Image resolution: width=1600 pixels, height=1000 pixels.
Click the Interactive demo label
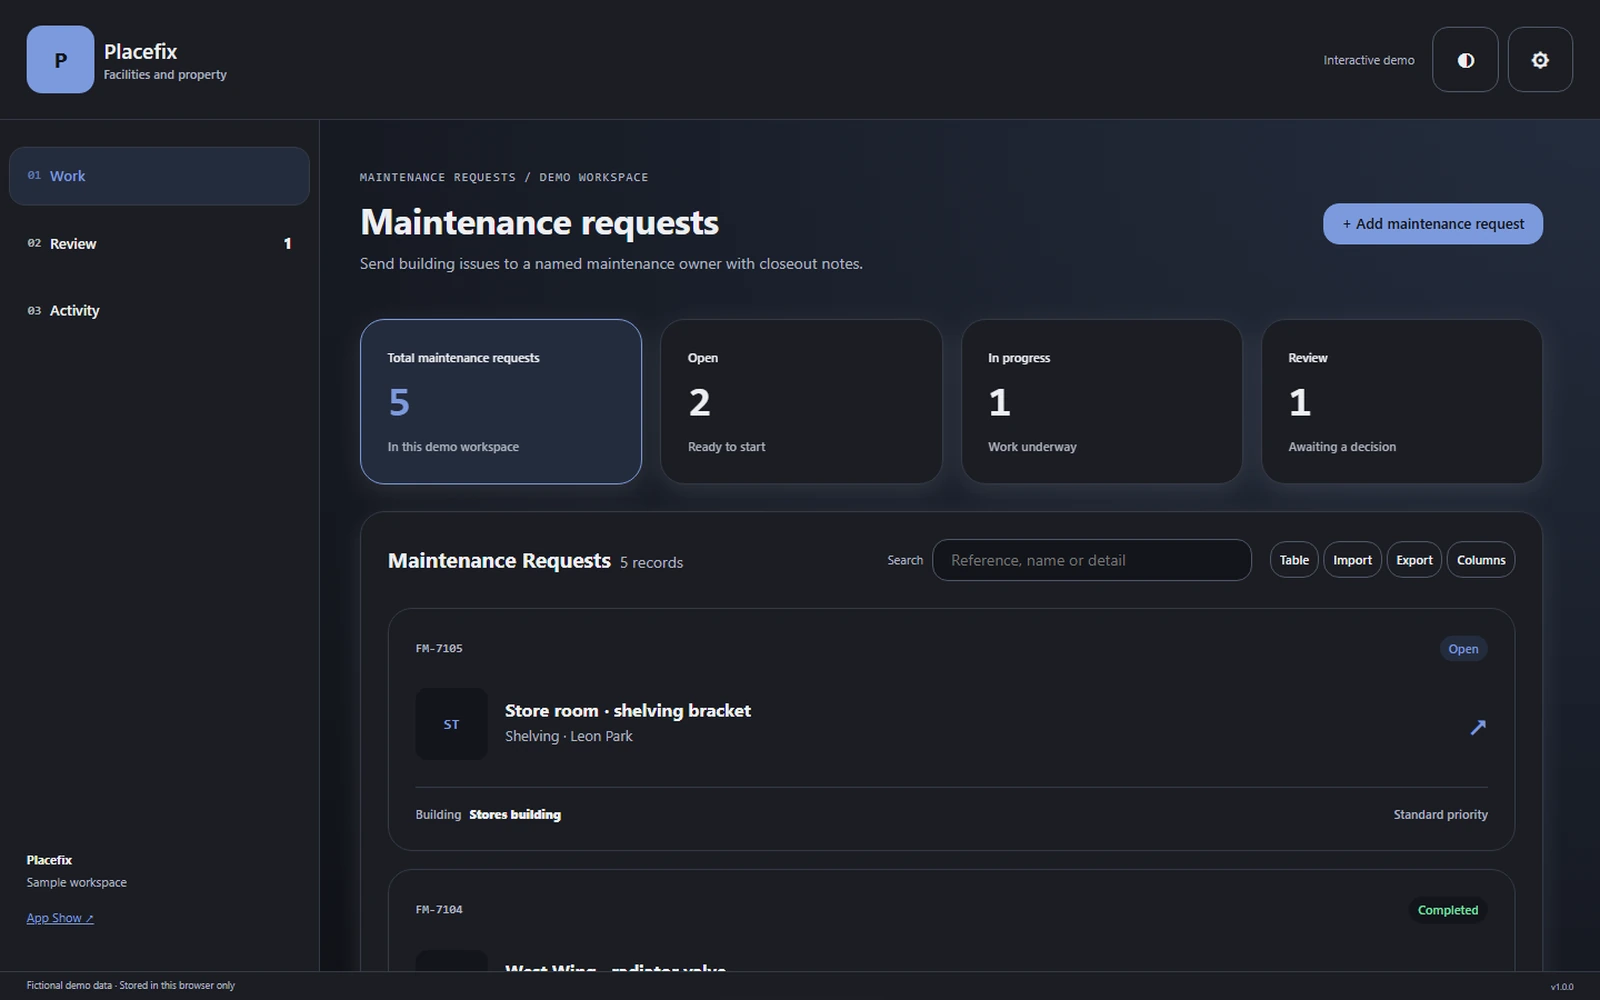[x=1368, y=60]
